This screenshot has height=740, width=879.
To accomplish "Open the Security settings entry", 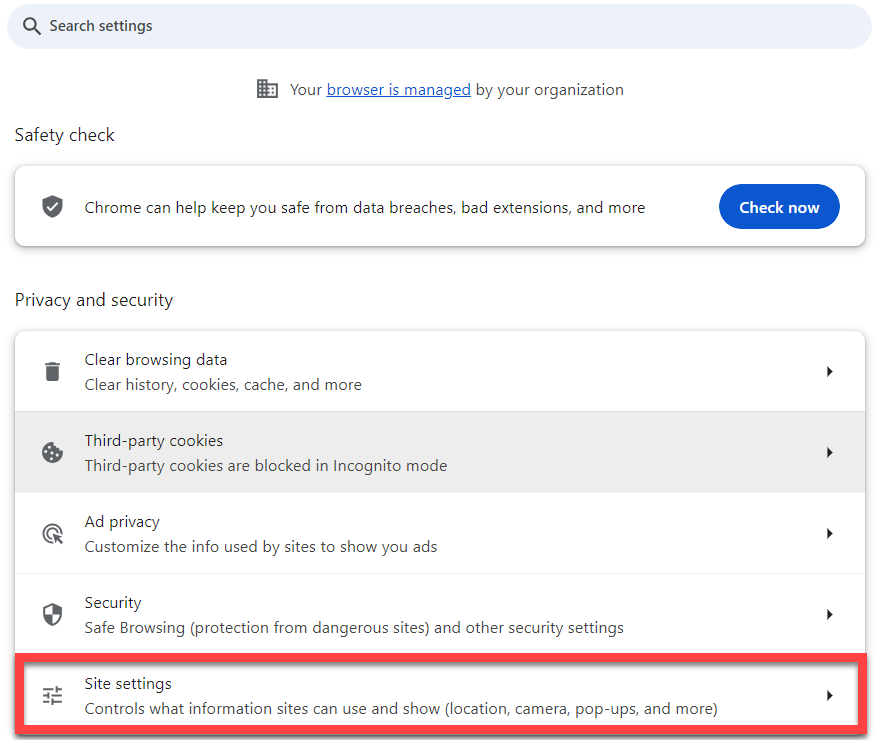I will point(440,614).
